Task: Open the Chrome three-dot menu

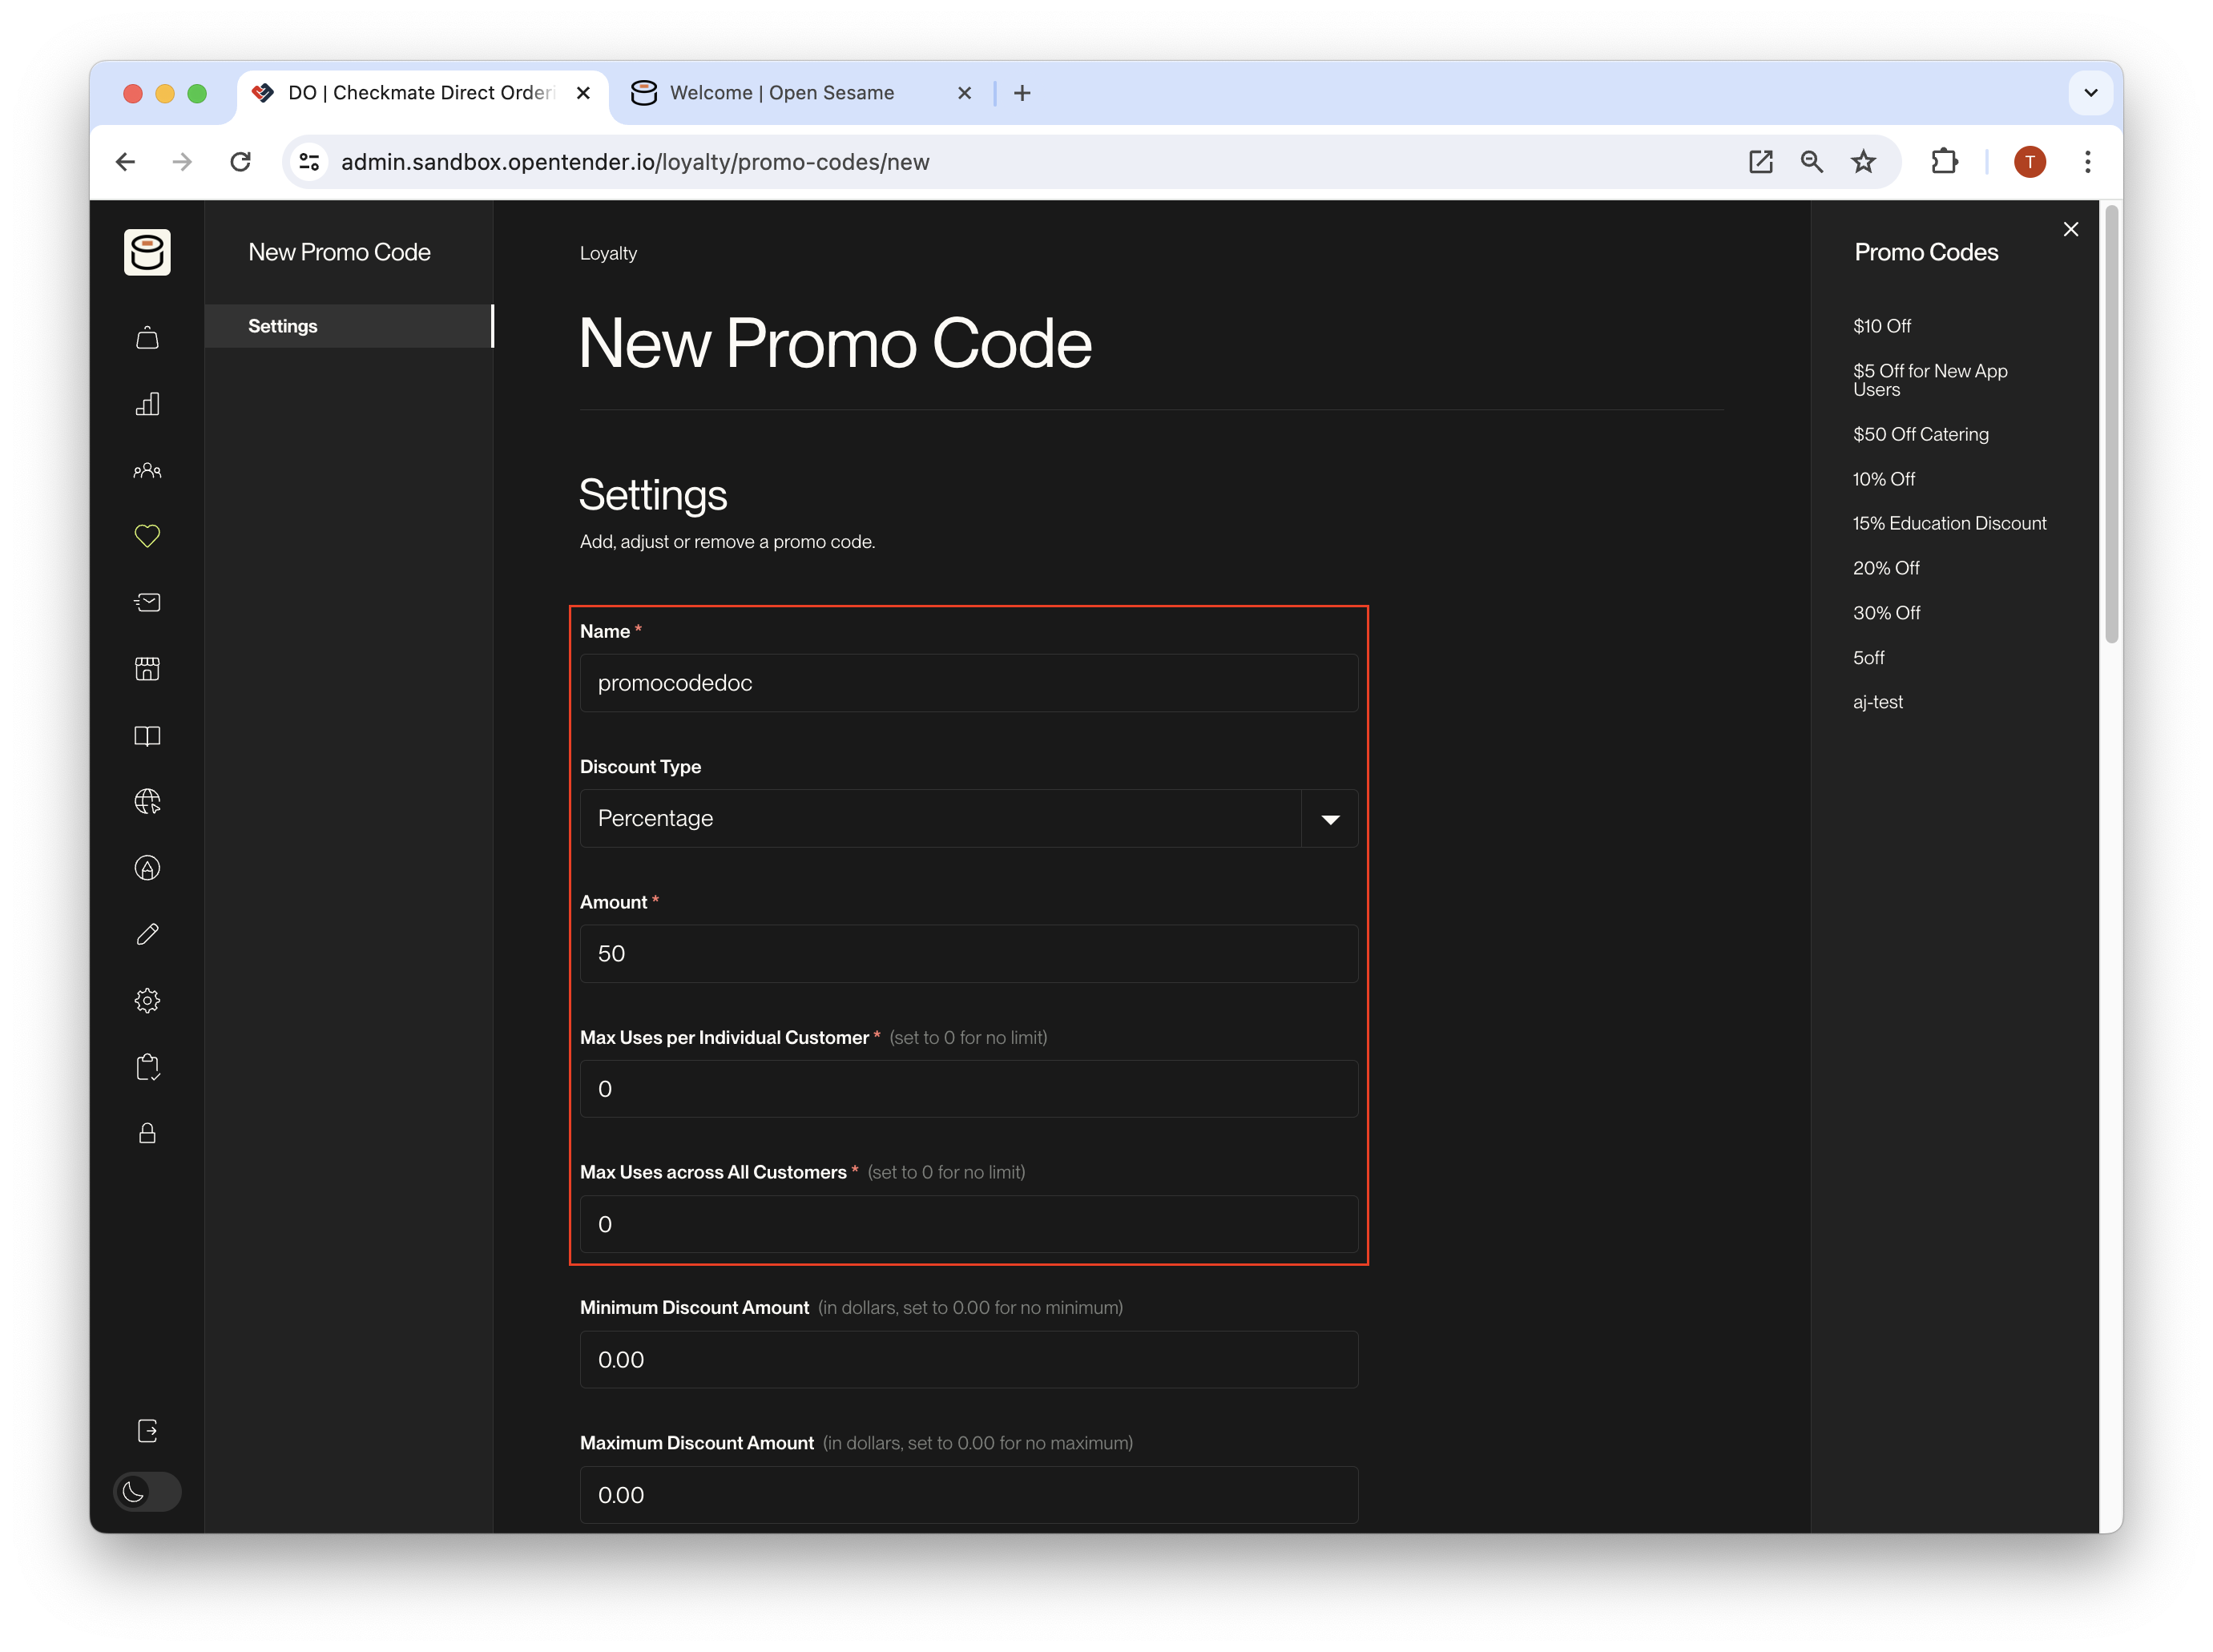Action: coord(2087,162)
